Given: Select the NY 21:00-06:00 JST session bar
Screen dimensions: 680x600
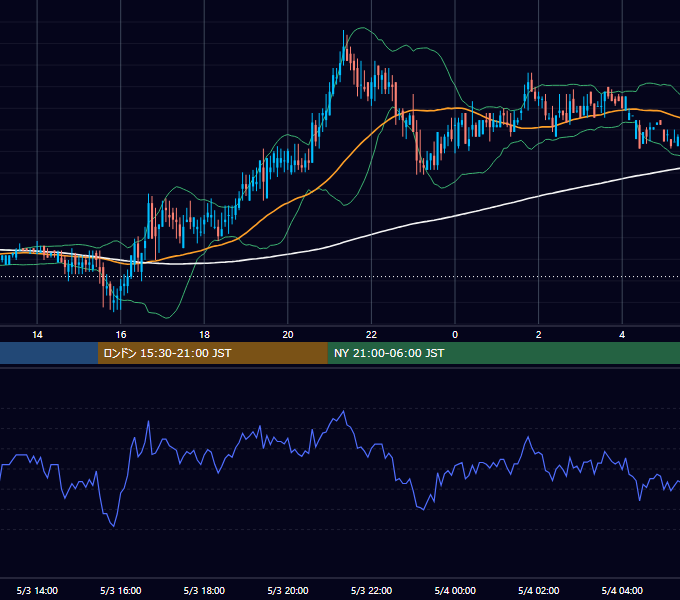Looking at the screenshot, I should click(503, 353).
